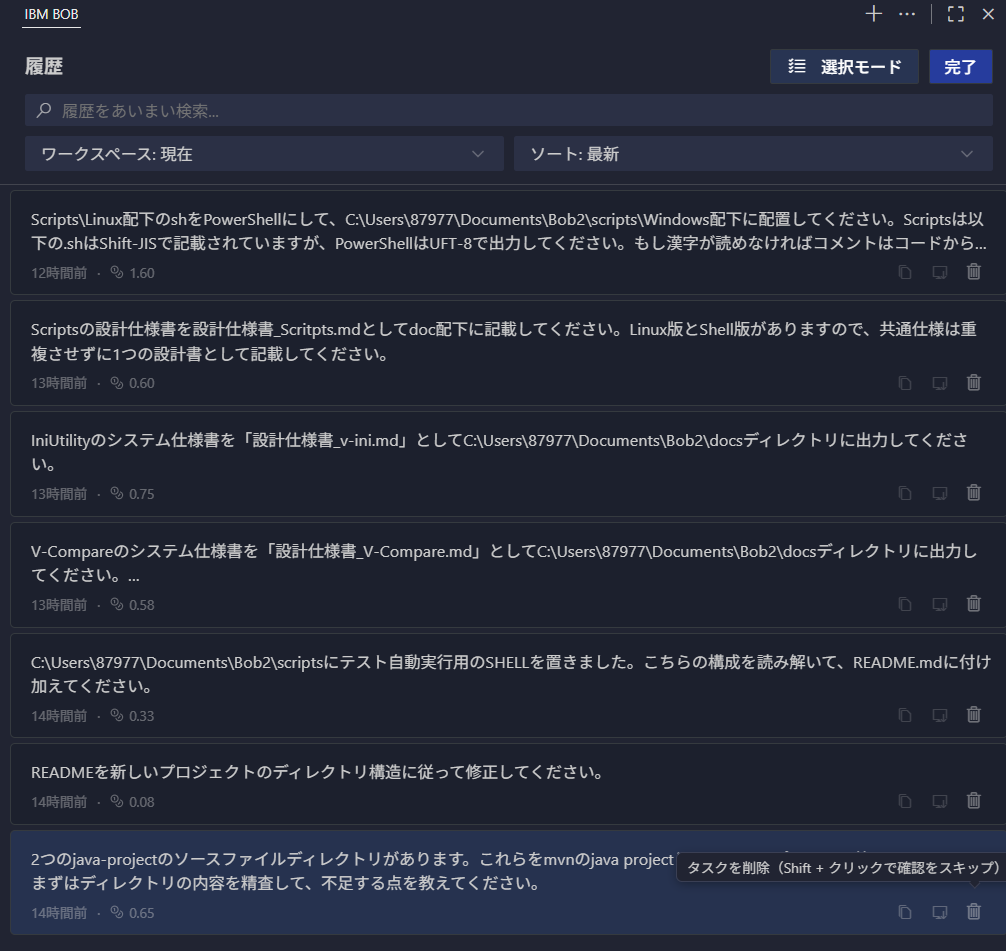Viewport: 1006px width, 951px height.
Task: Focus the 履歴をあいまい検索 search field
Action: click(509, 110)
